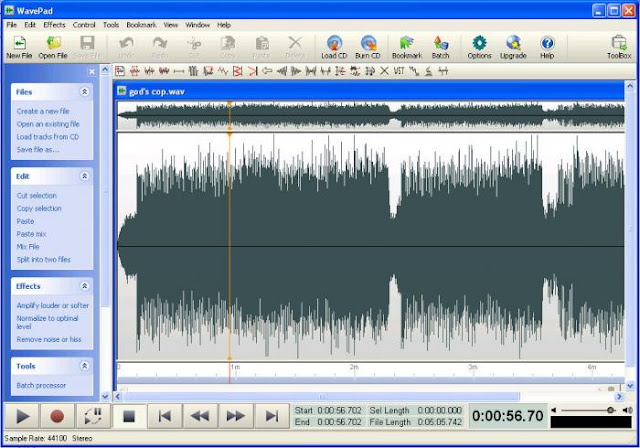Click the Upgrade toolbar icon
640x448 pixels.
click(513, 47)
